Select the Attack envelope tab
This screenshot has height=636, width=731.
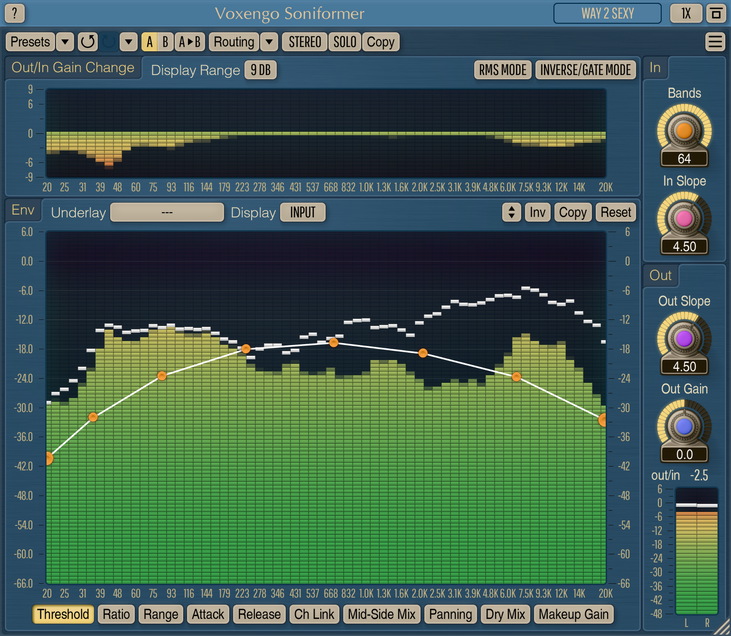208,615
